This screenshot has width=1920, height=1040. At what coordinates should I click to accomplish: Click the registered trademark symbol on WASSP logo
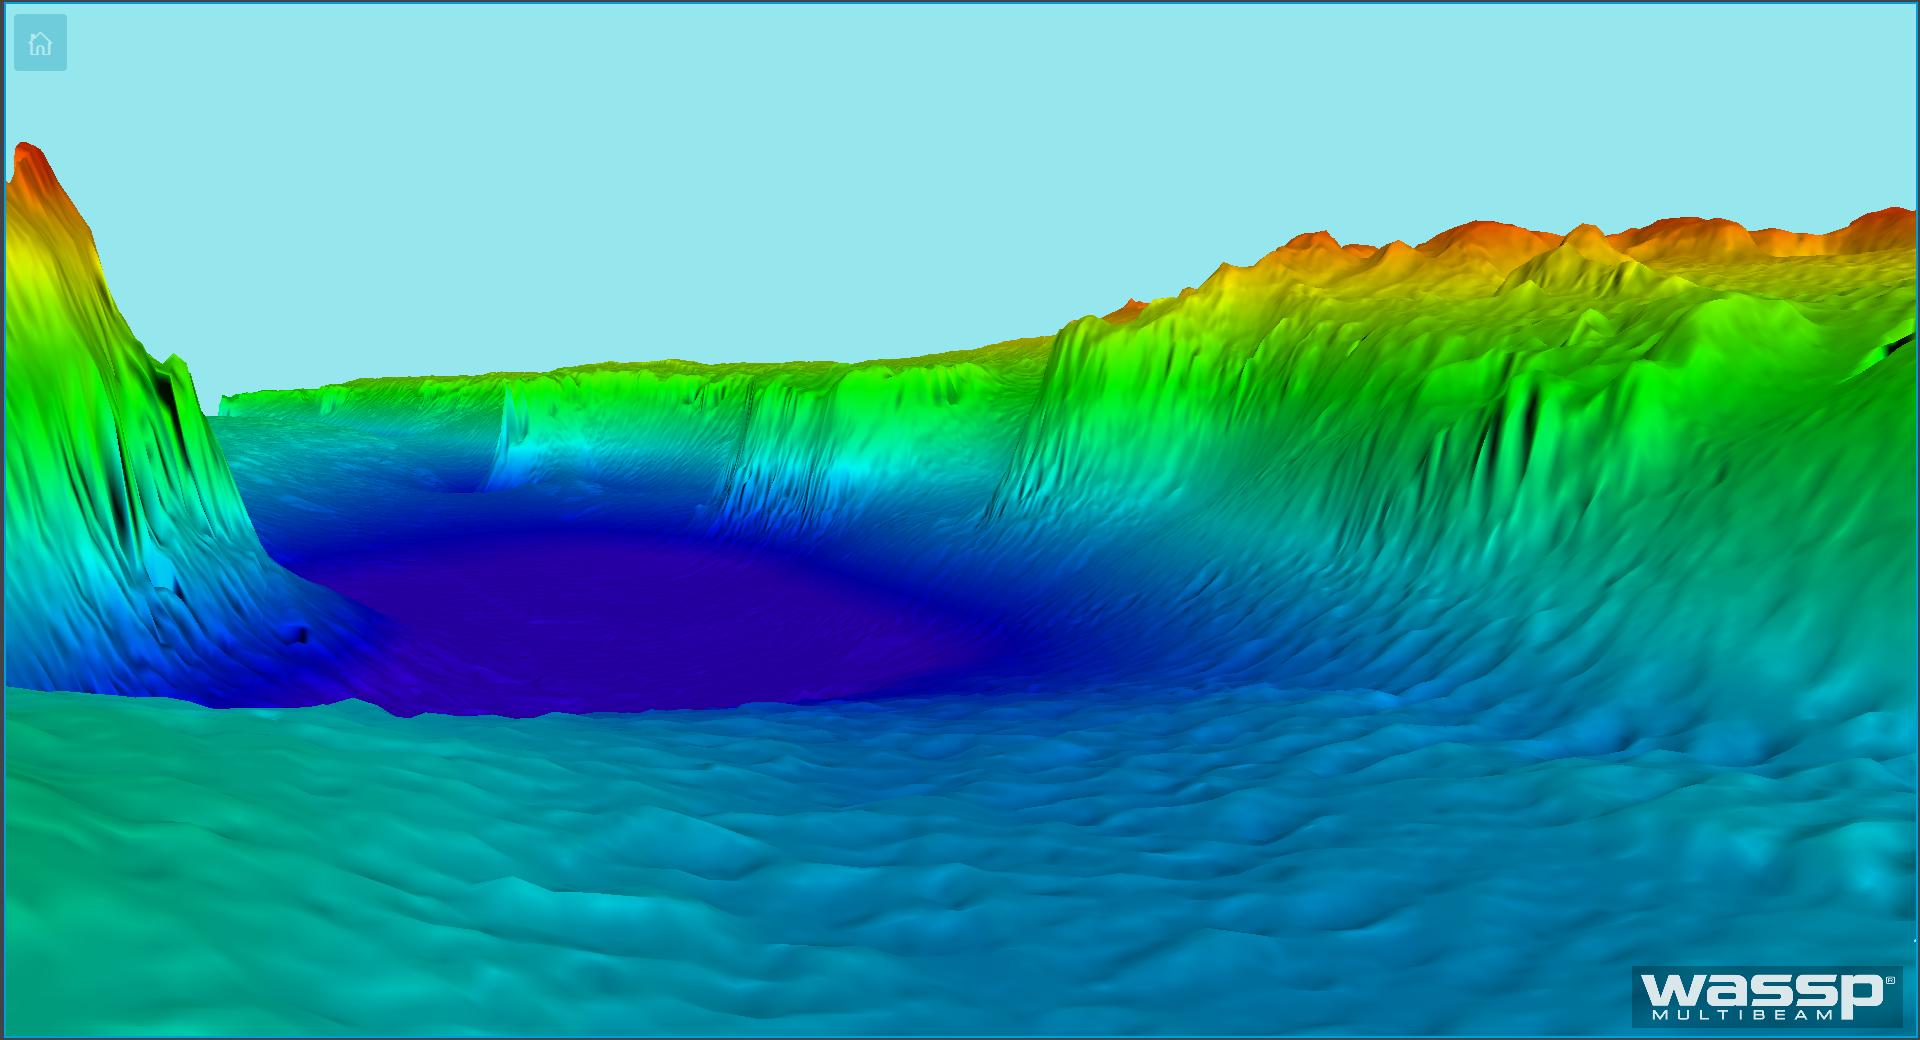coord(1890,981)
